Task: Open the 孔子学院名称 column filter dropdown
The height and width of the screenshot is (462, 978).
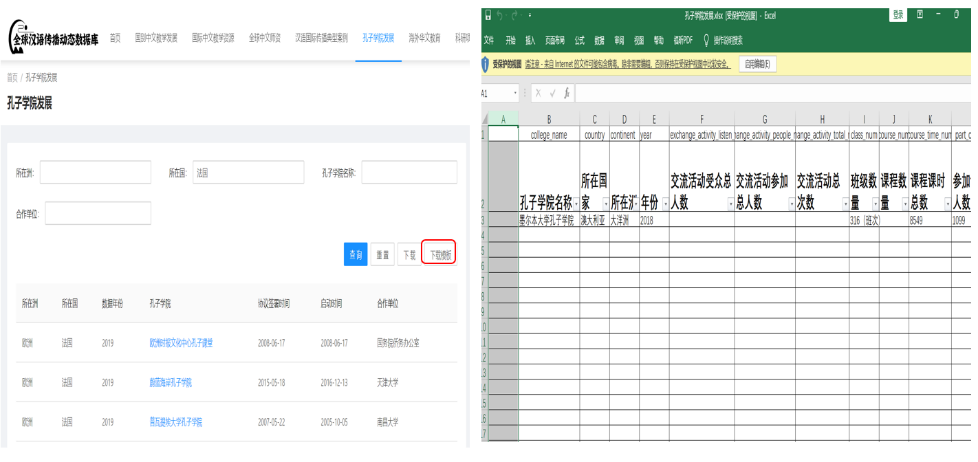Action: tap(574, 203)
